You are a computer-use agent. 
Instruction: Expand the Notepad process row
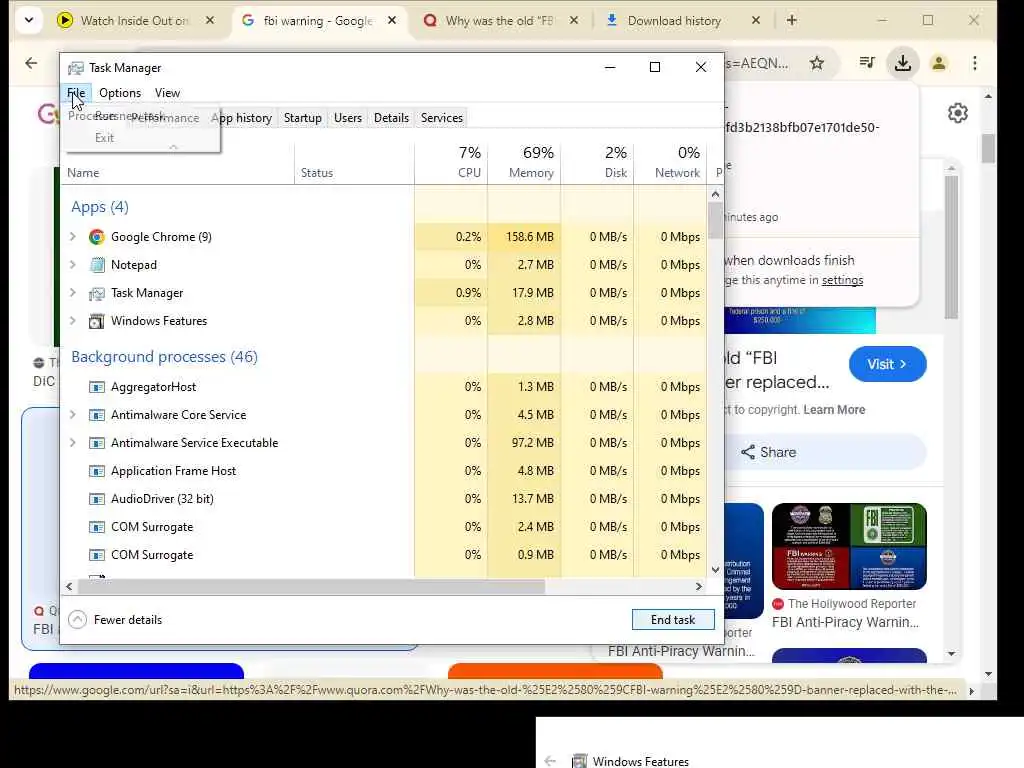pos(72,265)
